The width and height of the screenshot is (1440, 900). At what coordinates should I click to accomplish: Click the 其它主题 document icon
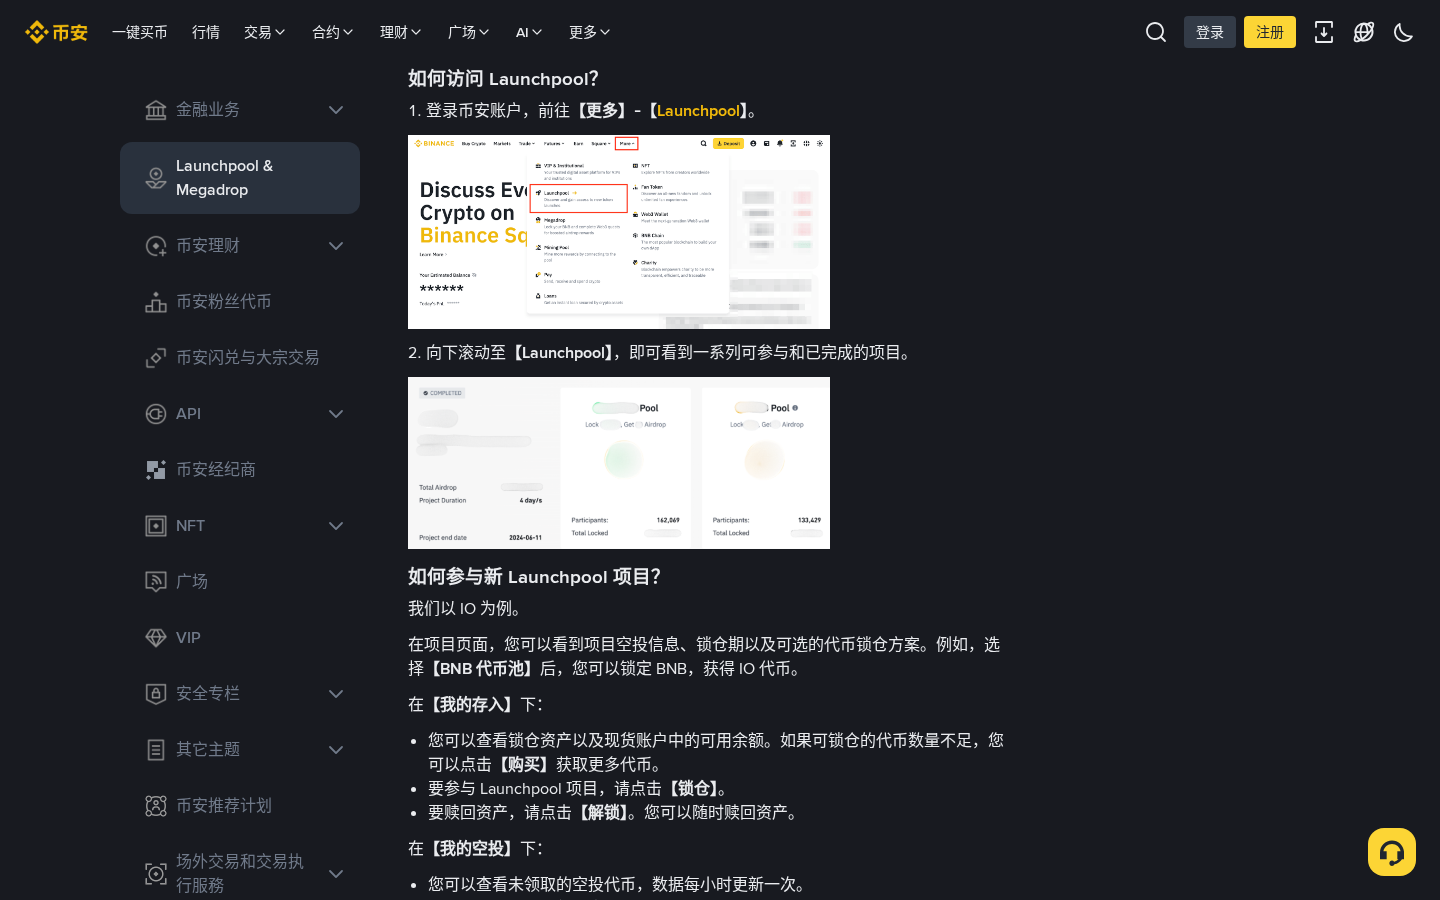(156, 750)
